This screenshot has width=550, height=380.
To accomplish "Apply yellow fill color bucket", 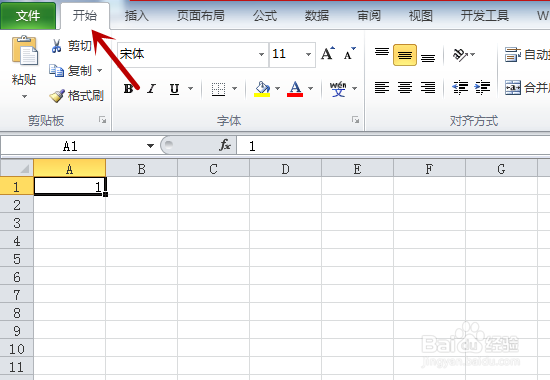I will pos(262,88).
